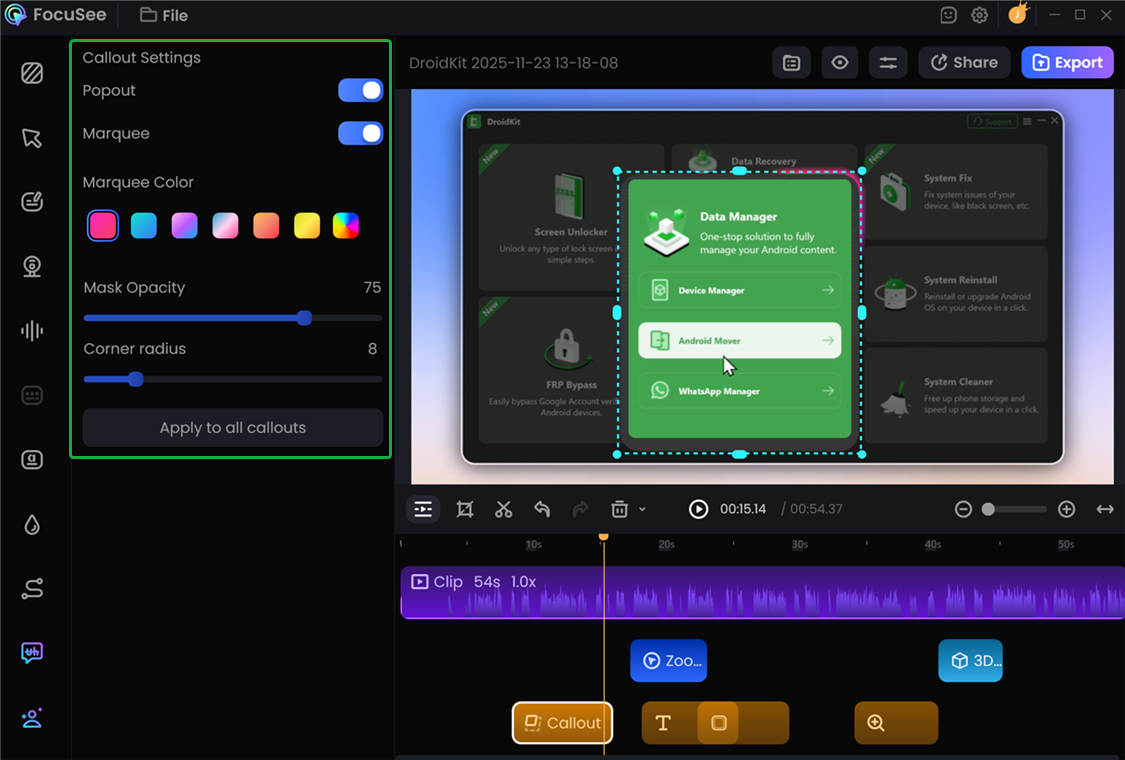Select the Zoo... zoom block on timeline
This screenshot has height=760, width=1125.
pos(669,660)
